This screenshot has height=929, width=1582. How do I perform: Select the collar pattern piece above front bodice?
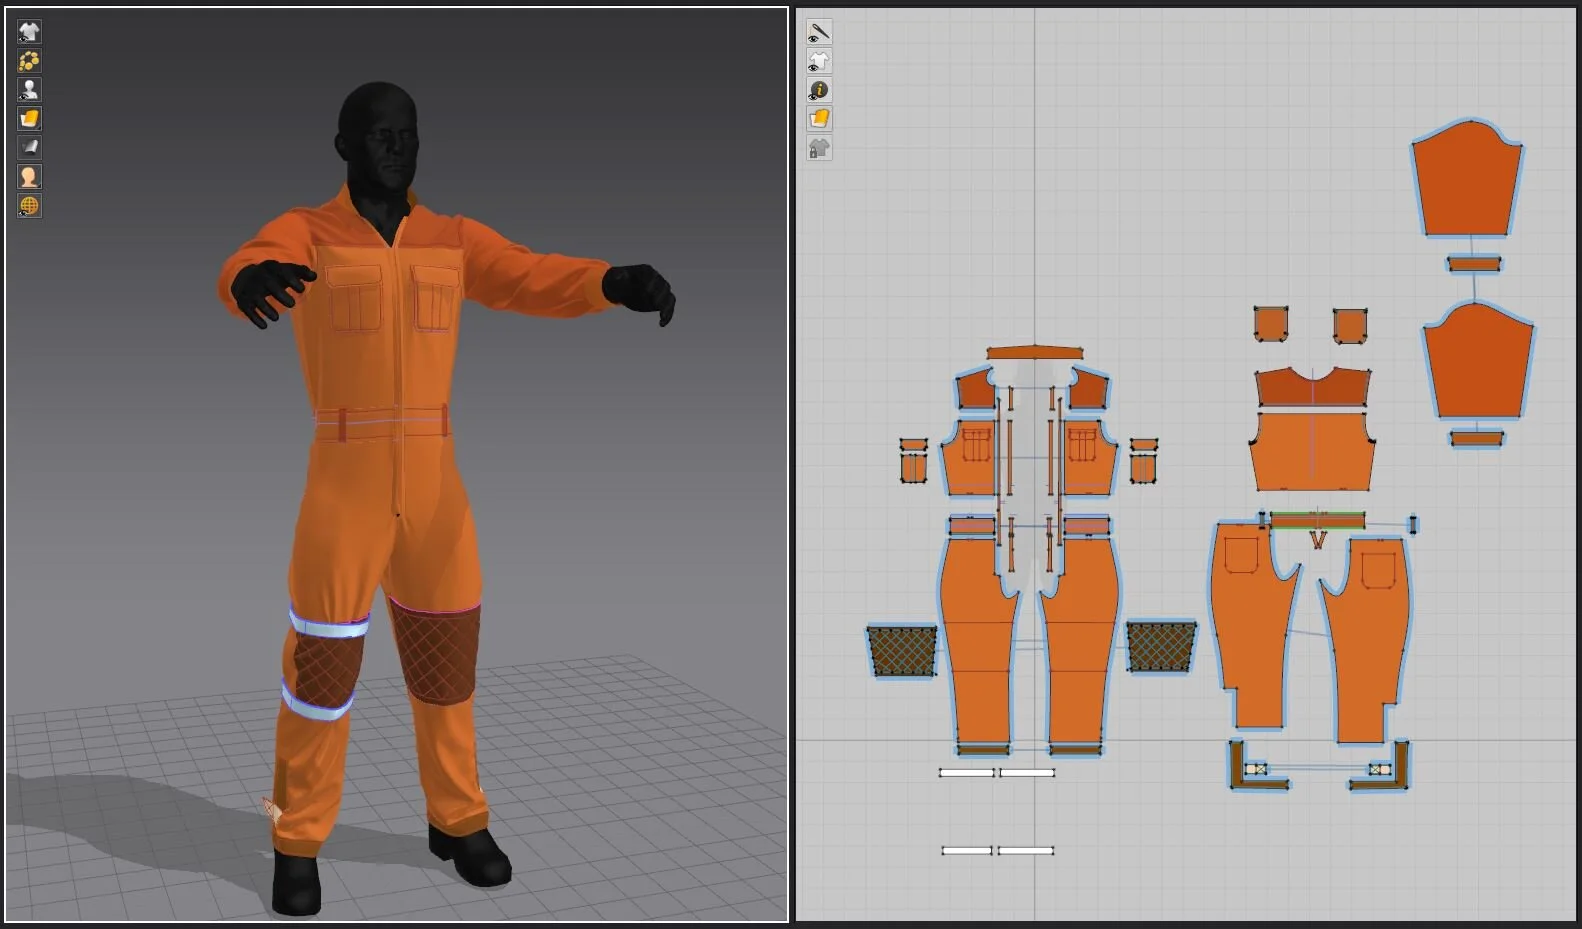(x=1035, y=352)
